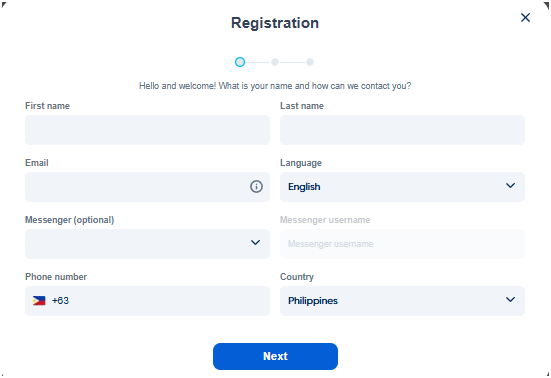Click the +63 country code
551x378 pixels.
coord(60,301)
